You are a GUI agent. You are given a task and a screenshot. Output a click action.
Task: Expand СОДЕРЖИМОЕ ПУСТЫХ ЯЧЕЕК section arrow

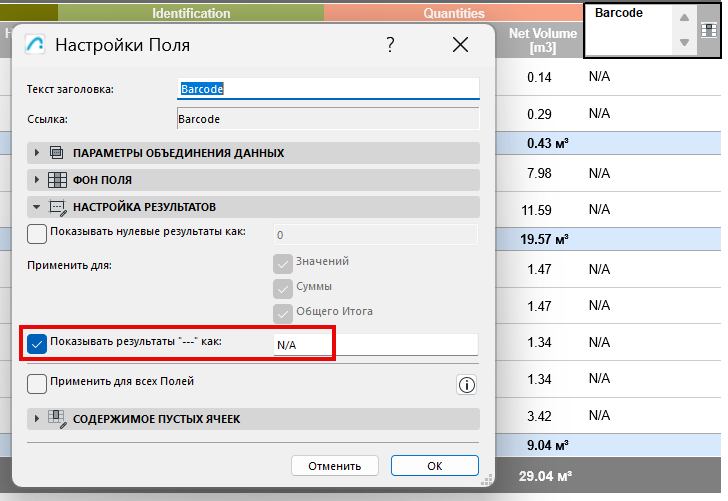(37, 419)
